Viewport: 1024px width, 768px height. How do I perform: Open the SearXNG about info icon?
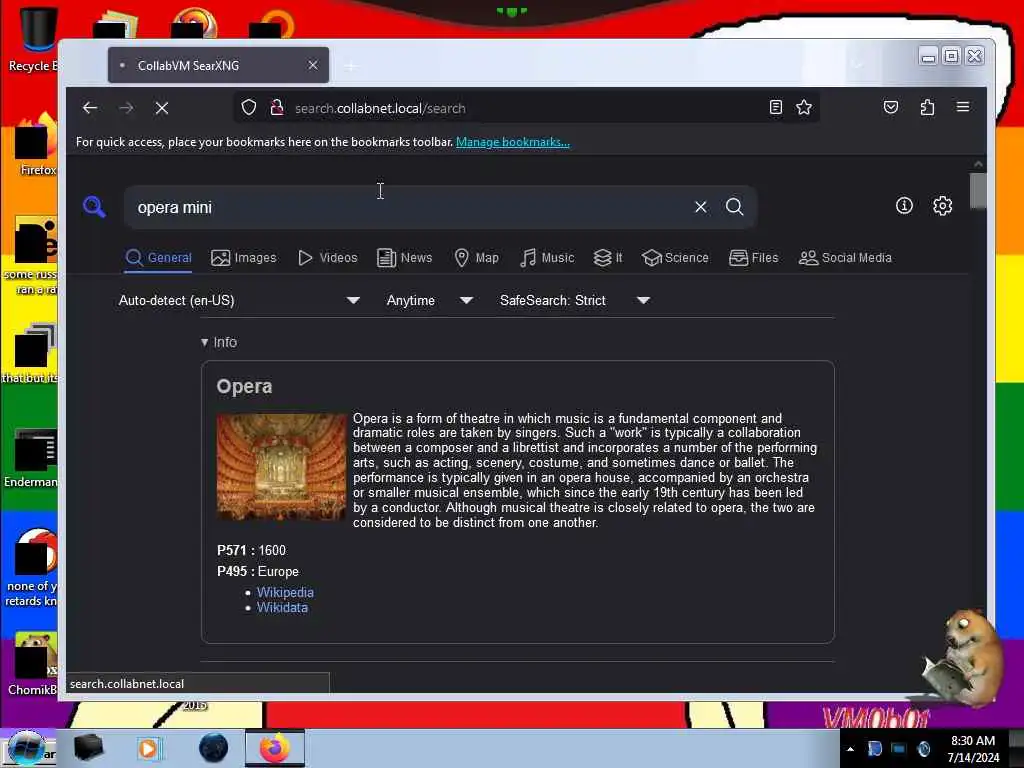click(x=904, y=206)
